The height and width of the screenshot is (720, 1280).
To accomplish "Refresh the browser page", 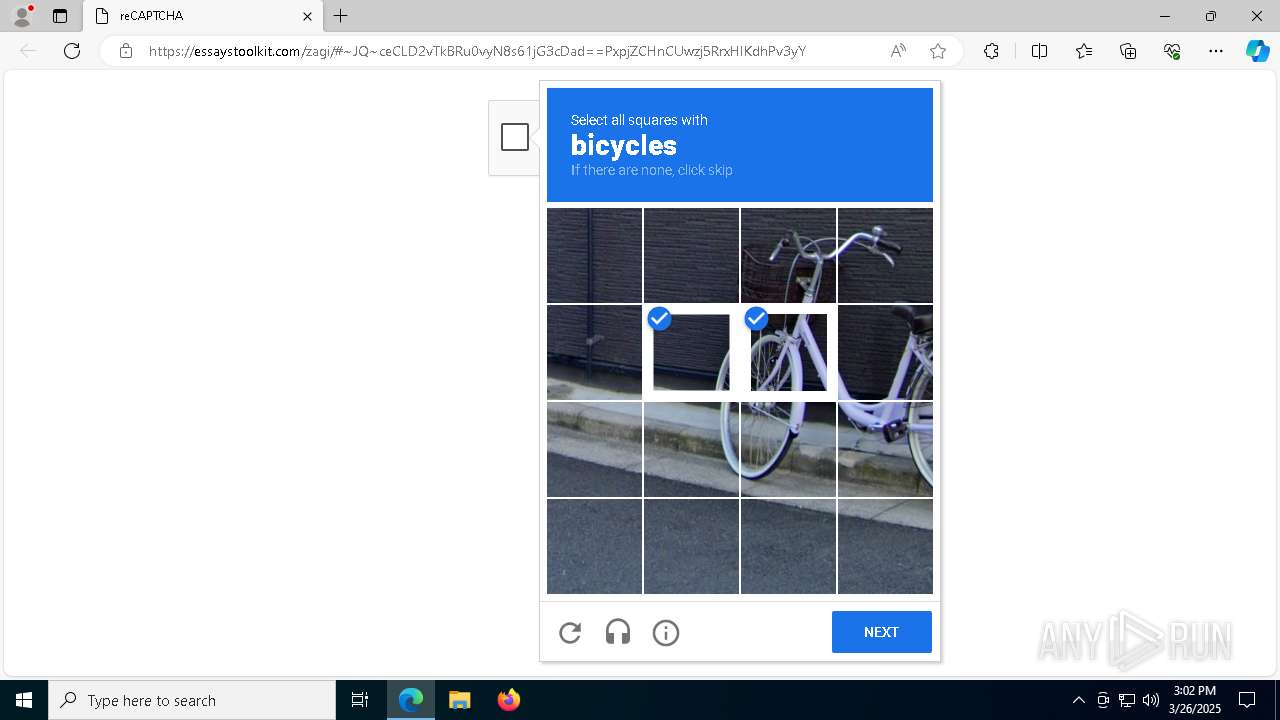I will 72,51.
